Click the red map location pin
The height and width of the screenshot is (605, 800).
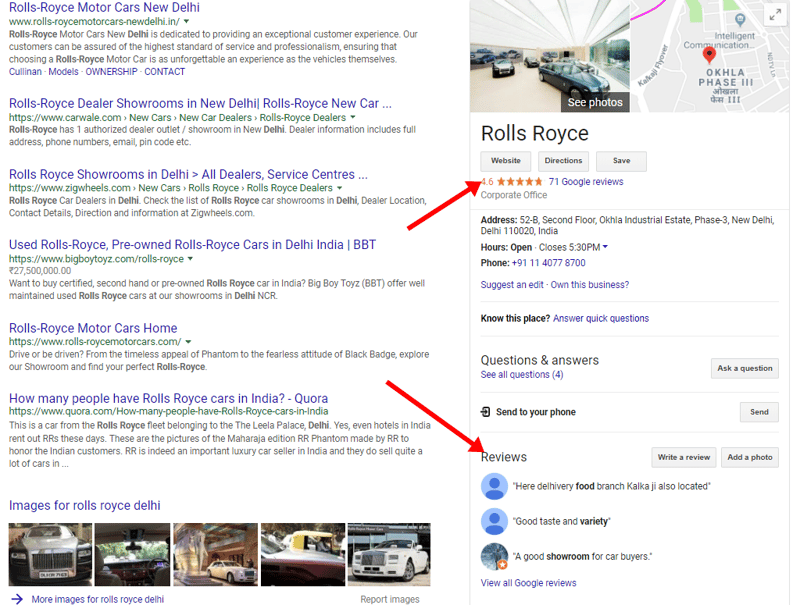click(709, 55)
